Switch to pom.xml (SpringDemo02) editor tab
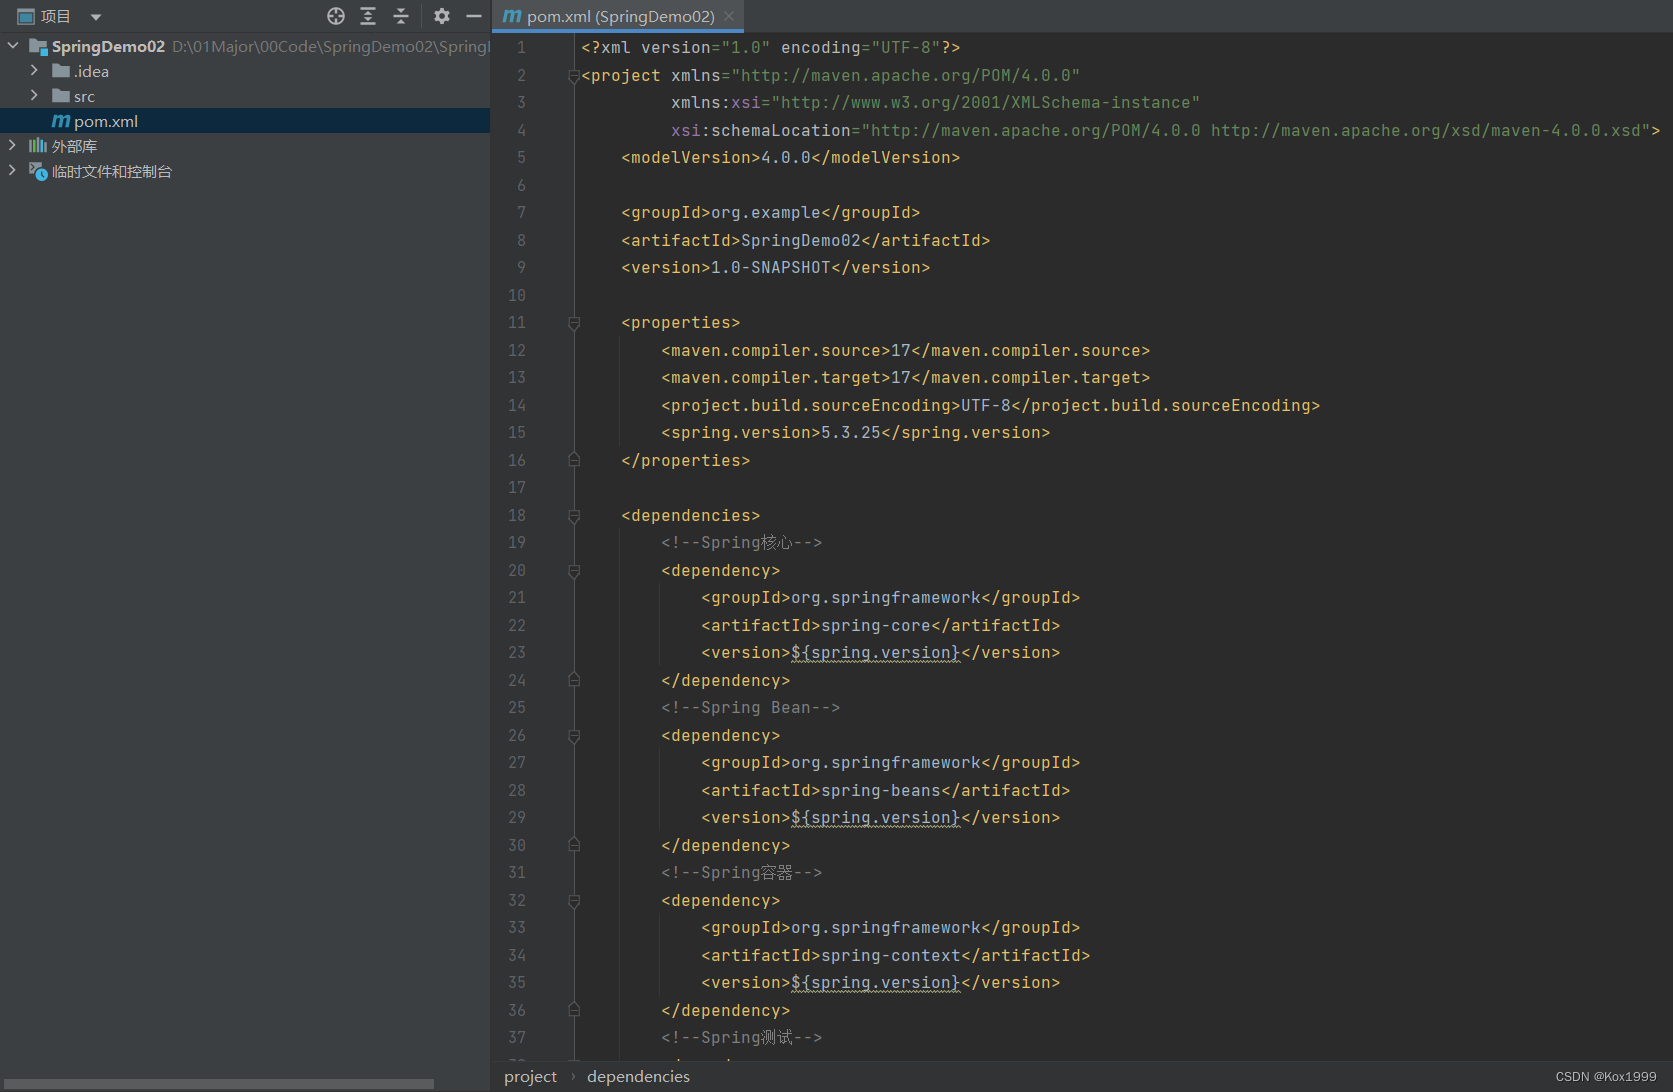Screen dimensions: 1673x1092 coord(620,16)
